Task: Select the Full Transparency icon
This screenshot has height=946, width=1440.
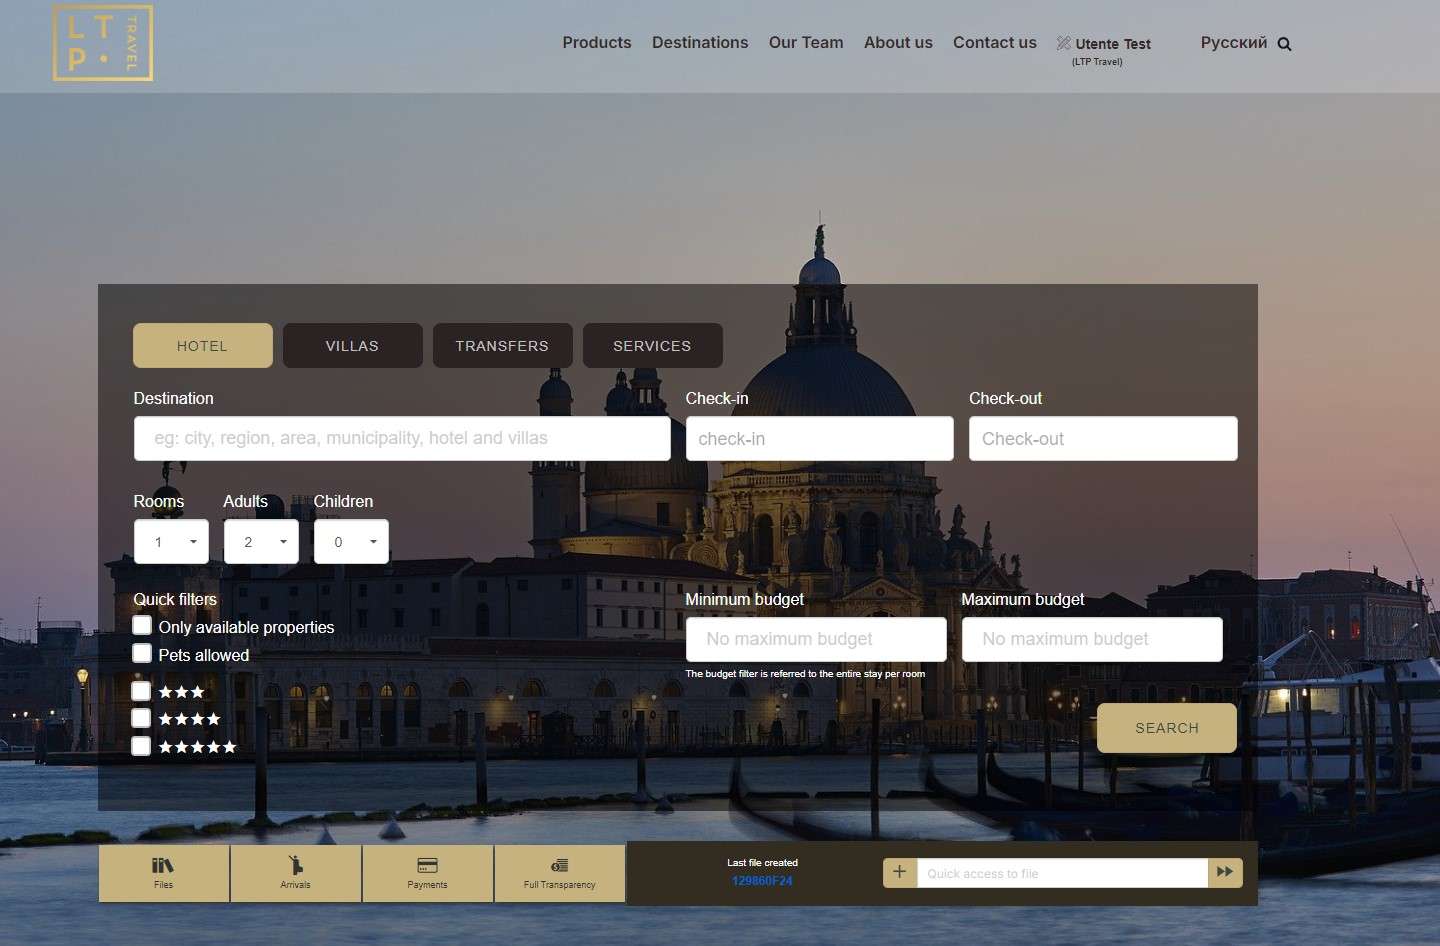Action: [559, 866]
